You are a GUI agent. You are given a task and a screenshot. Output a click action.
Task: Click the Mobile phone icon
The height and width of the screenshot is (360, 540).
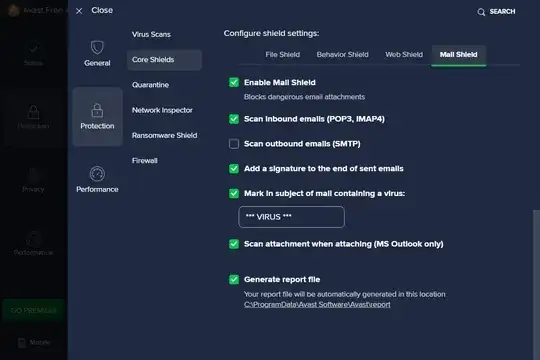22,342
